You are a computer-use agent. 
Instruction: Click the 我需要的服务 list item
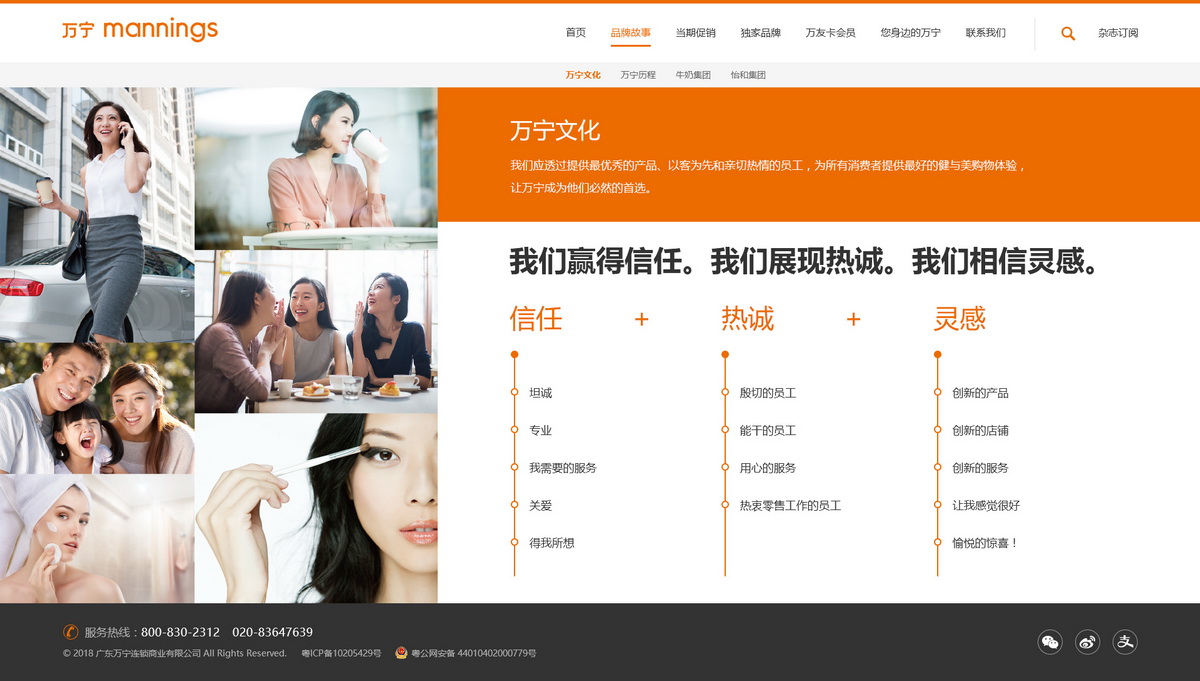[x=563, y=468]
